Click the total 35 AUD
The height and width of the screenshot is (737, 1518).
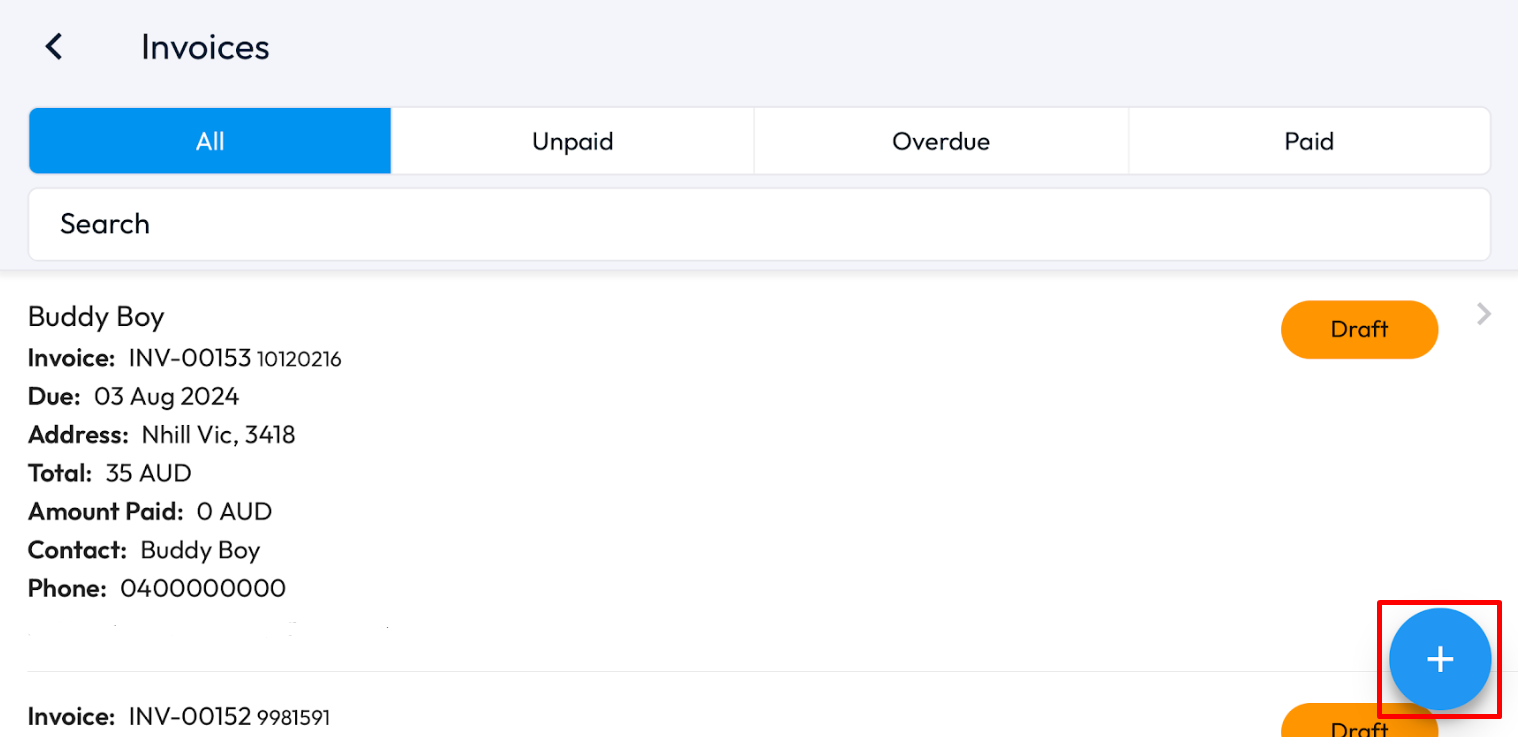[x=149, y=473]
